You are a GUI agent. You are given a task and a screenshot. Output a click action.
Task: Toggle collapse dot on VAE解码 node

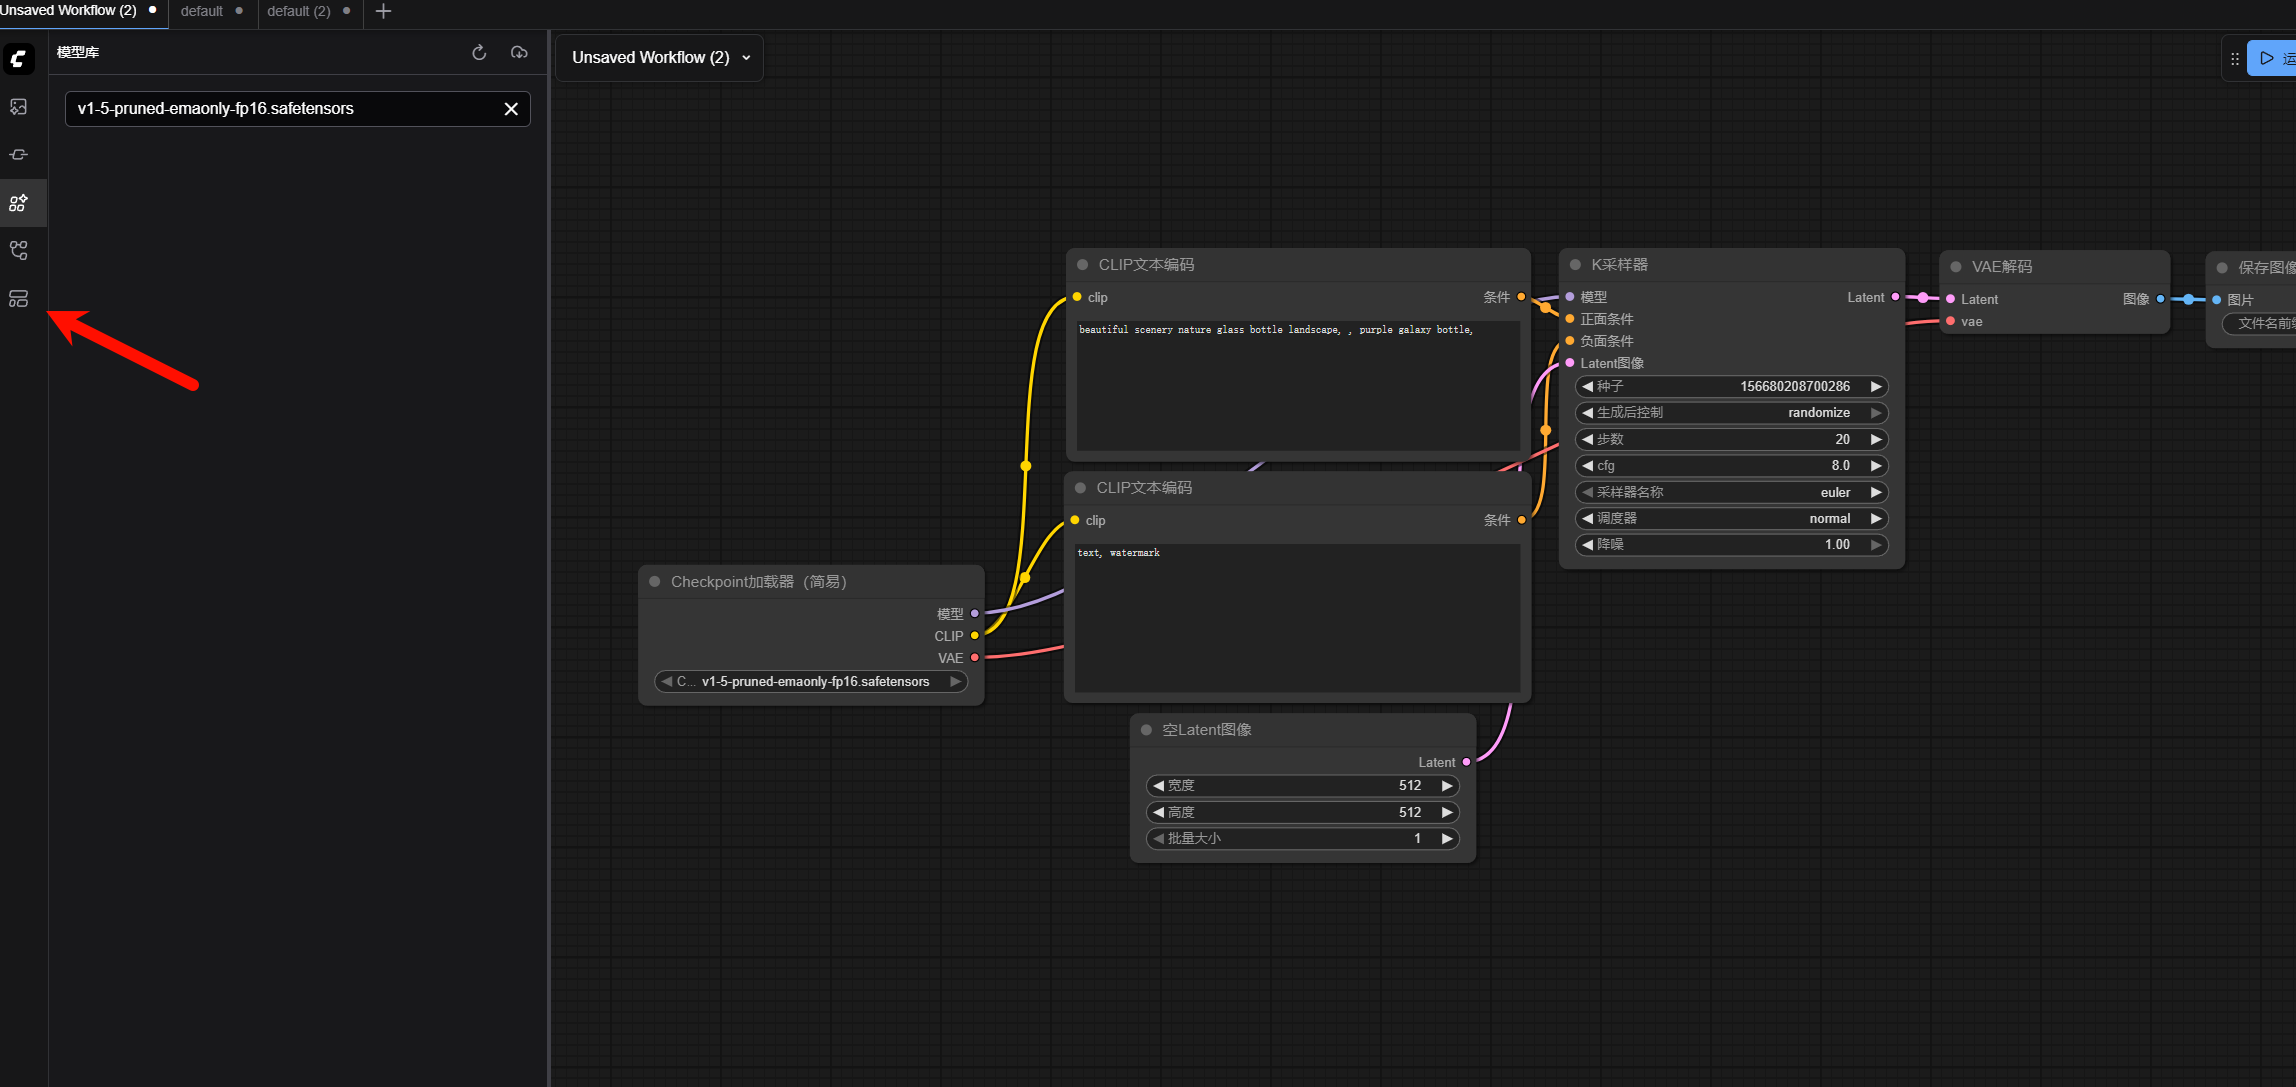pyautogui.click(x=1956, y=267)
